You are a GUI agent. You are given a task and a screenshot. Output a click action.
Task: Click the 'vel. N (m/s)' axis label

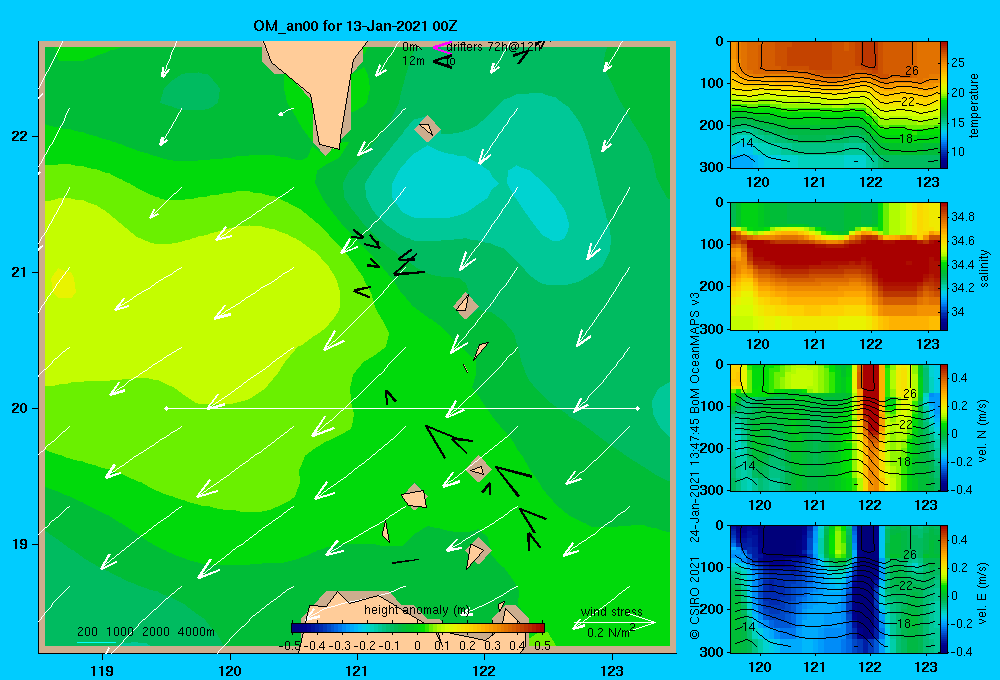coord(983,431)
